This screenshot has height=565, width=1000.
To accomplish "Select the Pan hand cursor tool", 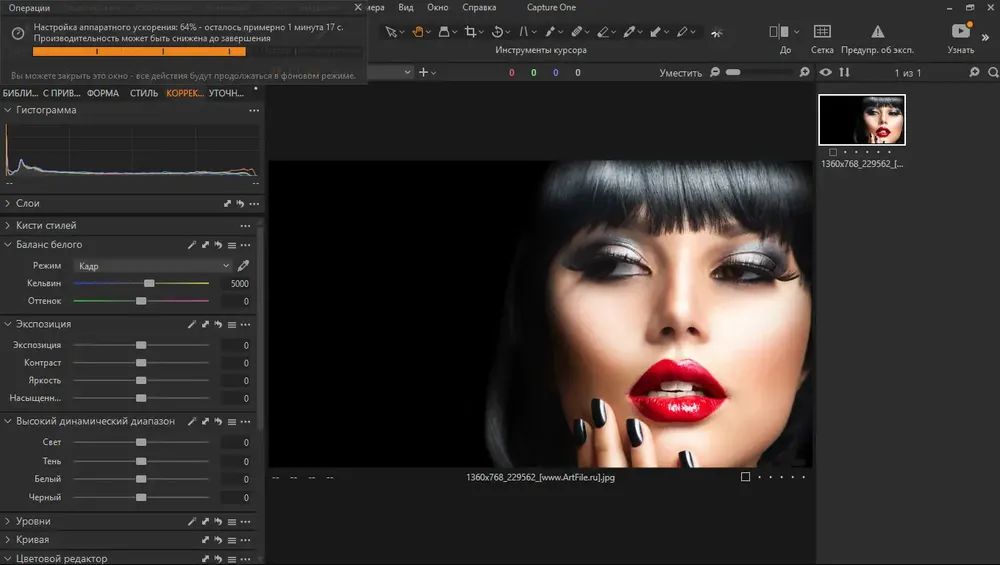I will 418,31.
